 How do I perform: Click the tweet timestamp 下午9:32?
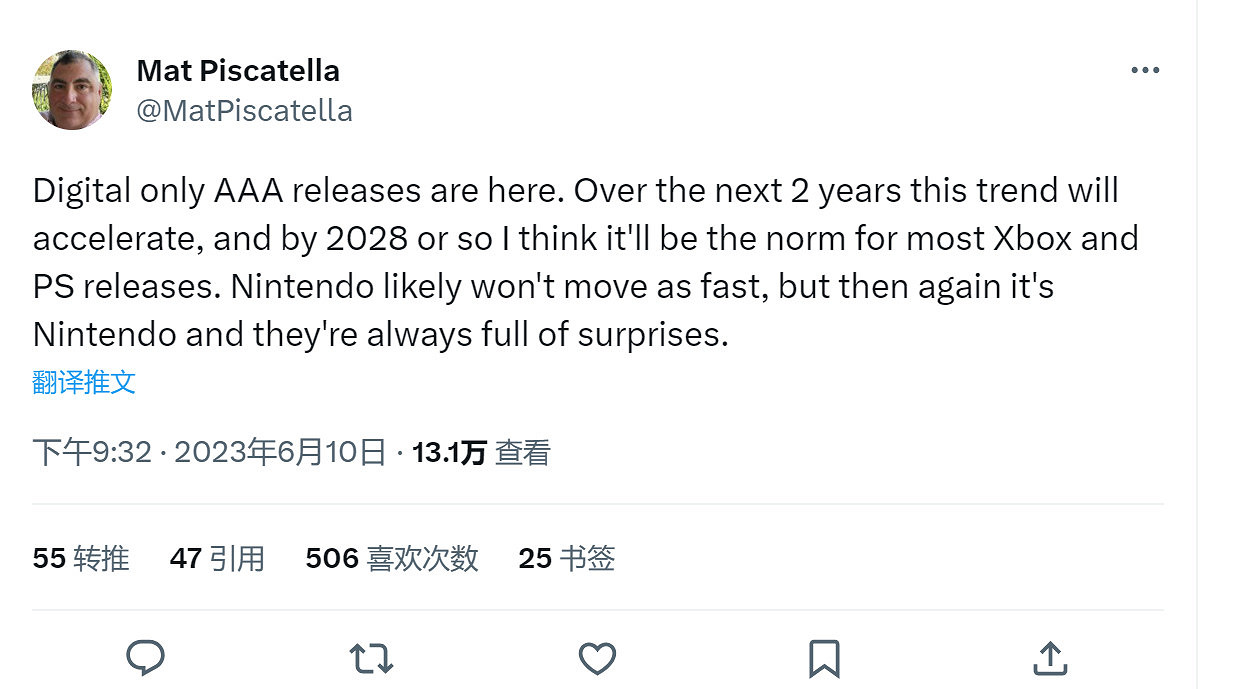(91, 452)
